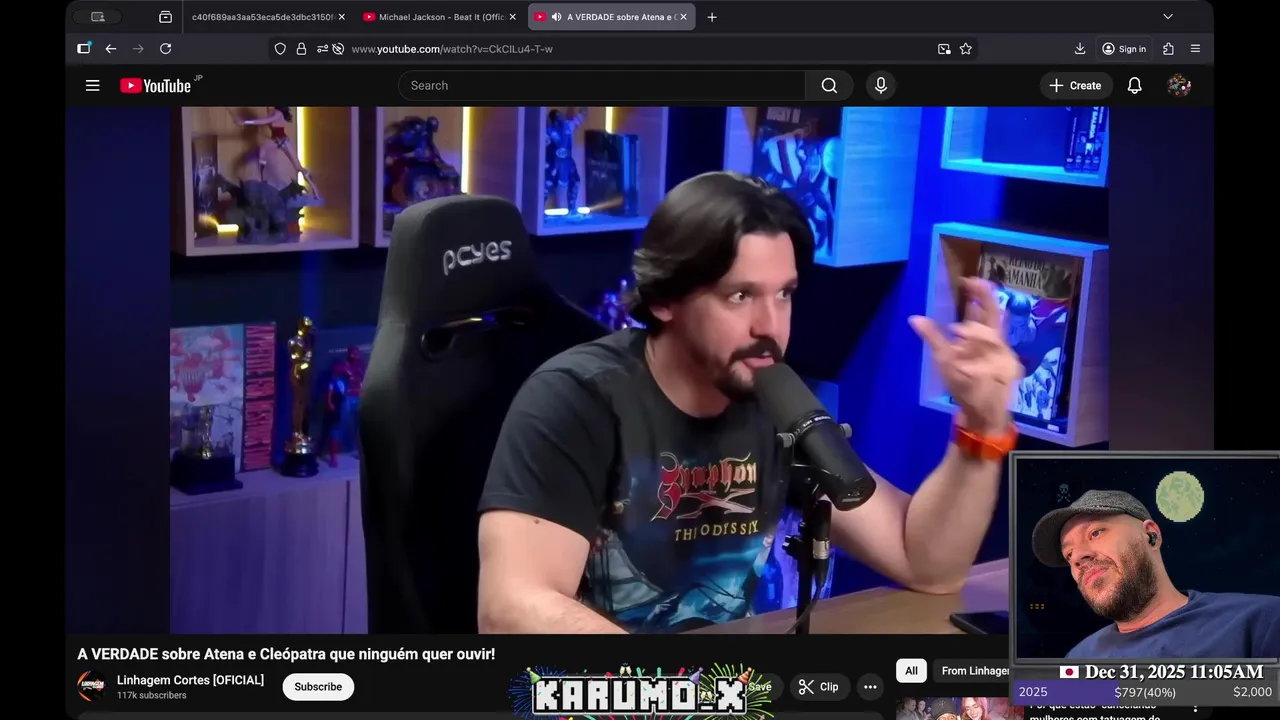Open the Create button
Screen dimensions: 1280x720
[1075, 86]
